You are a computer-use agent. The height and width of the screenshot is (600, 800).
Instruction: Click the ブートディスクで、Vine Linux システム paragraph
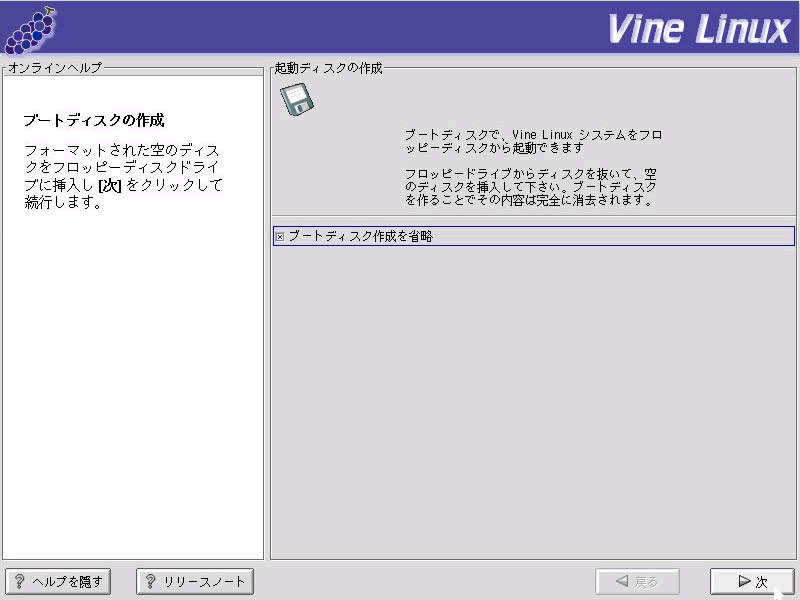[x=533, y=141]
